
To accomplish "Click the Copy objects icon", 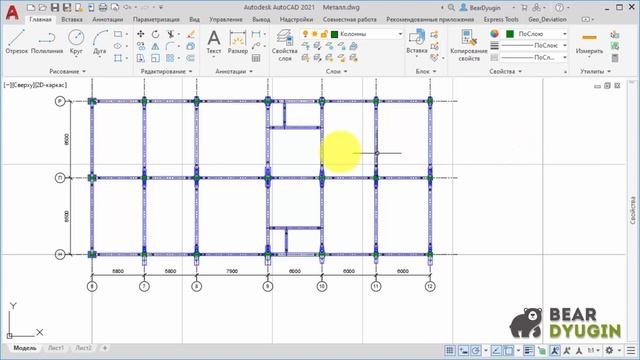I will 141,46.
